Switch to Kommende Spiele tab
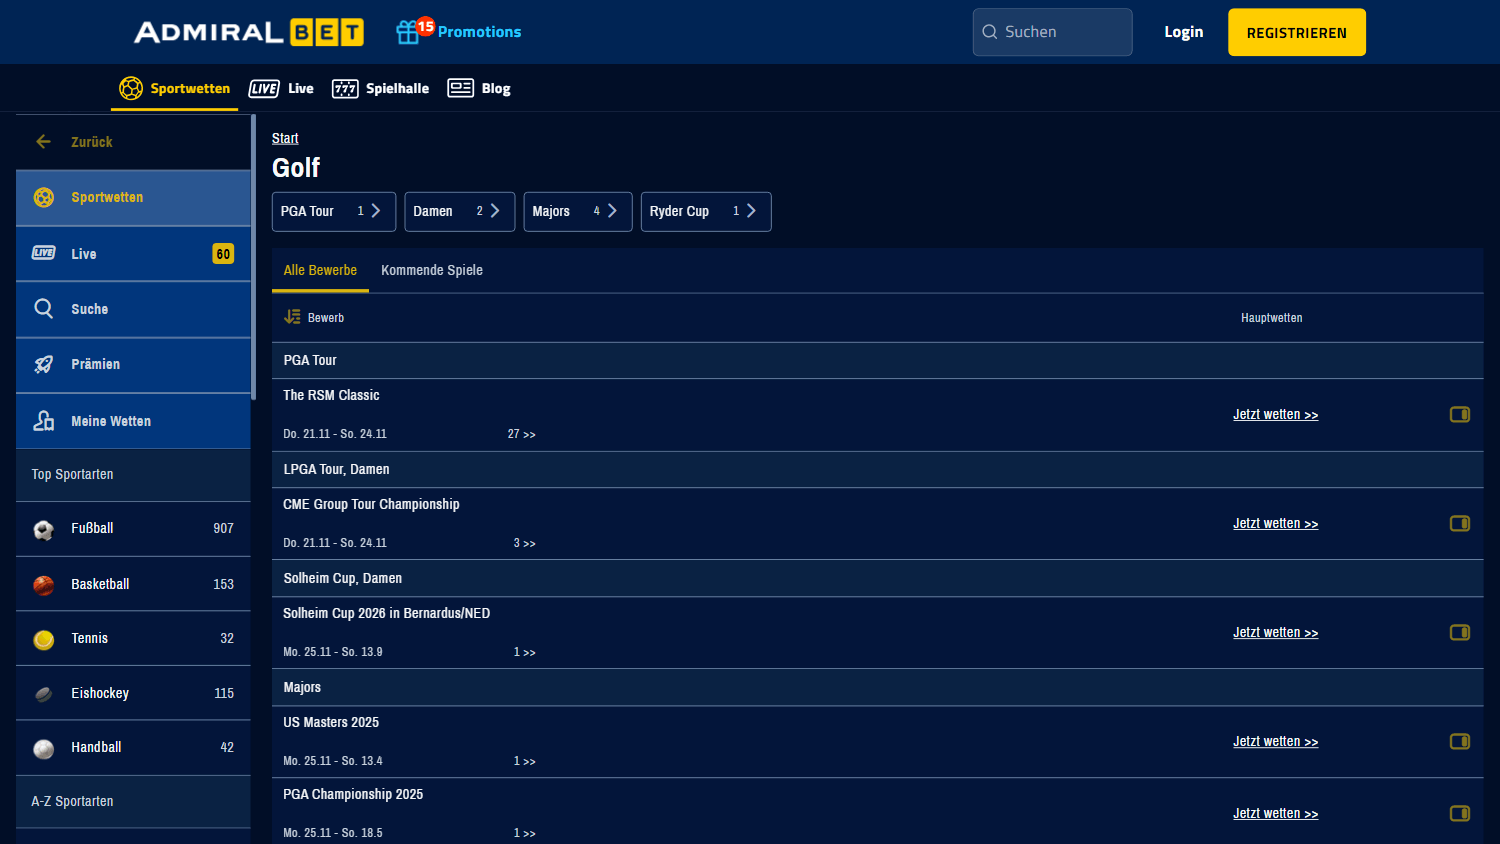Viewport: 1500px width, 844px height. 432,270
